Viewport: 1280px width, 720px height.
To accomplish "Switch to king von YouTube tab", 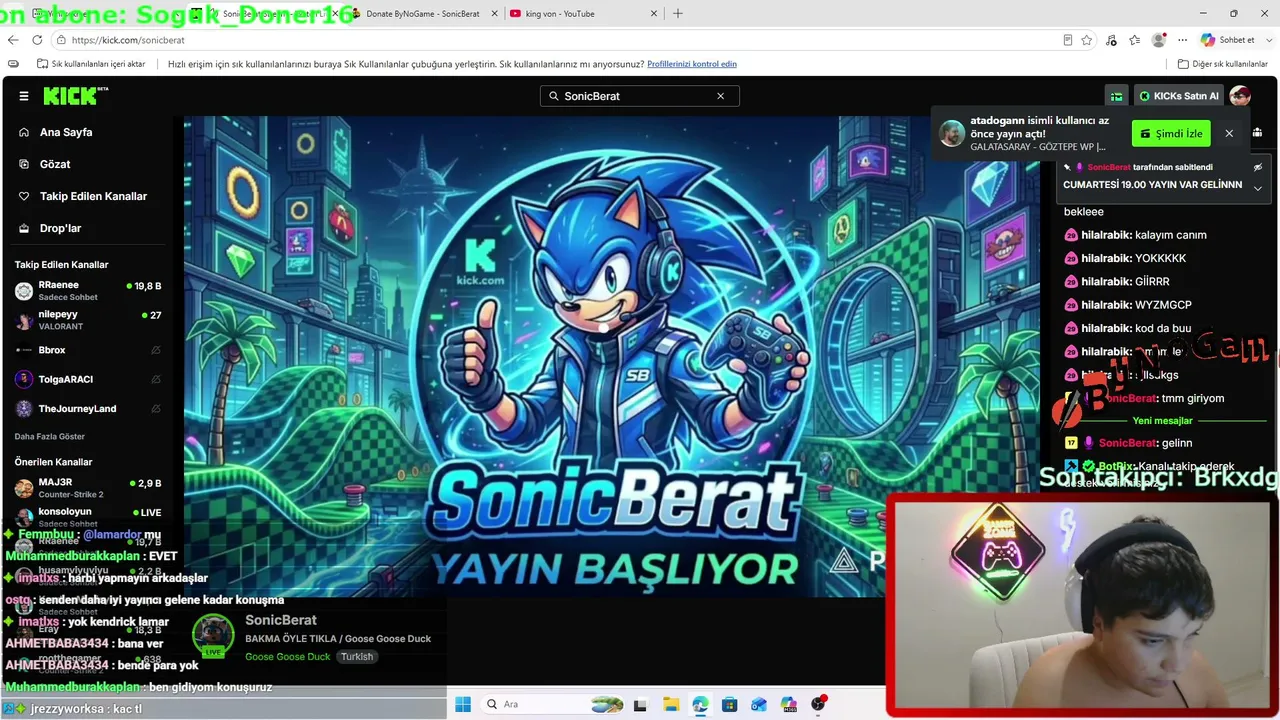I will coord(582,14).
